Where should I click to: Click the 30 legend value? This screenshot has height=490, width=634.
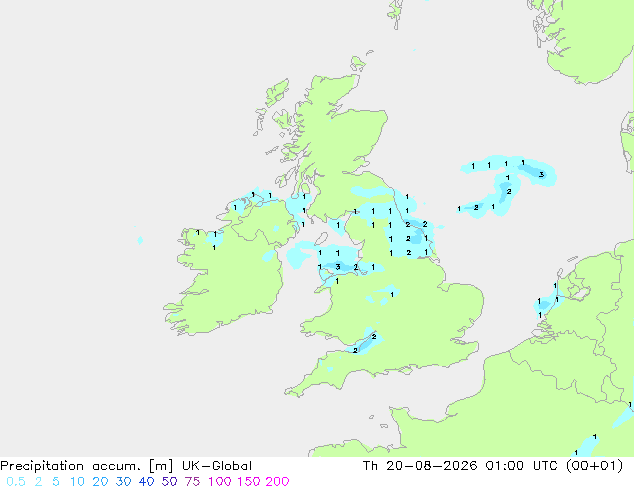pos(123,482)
